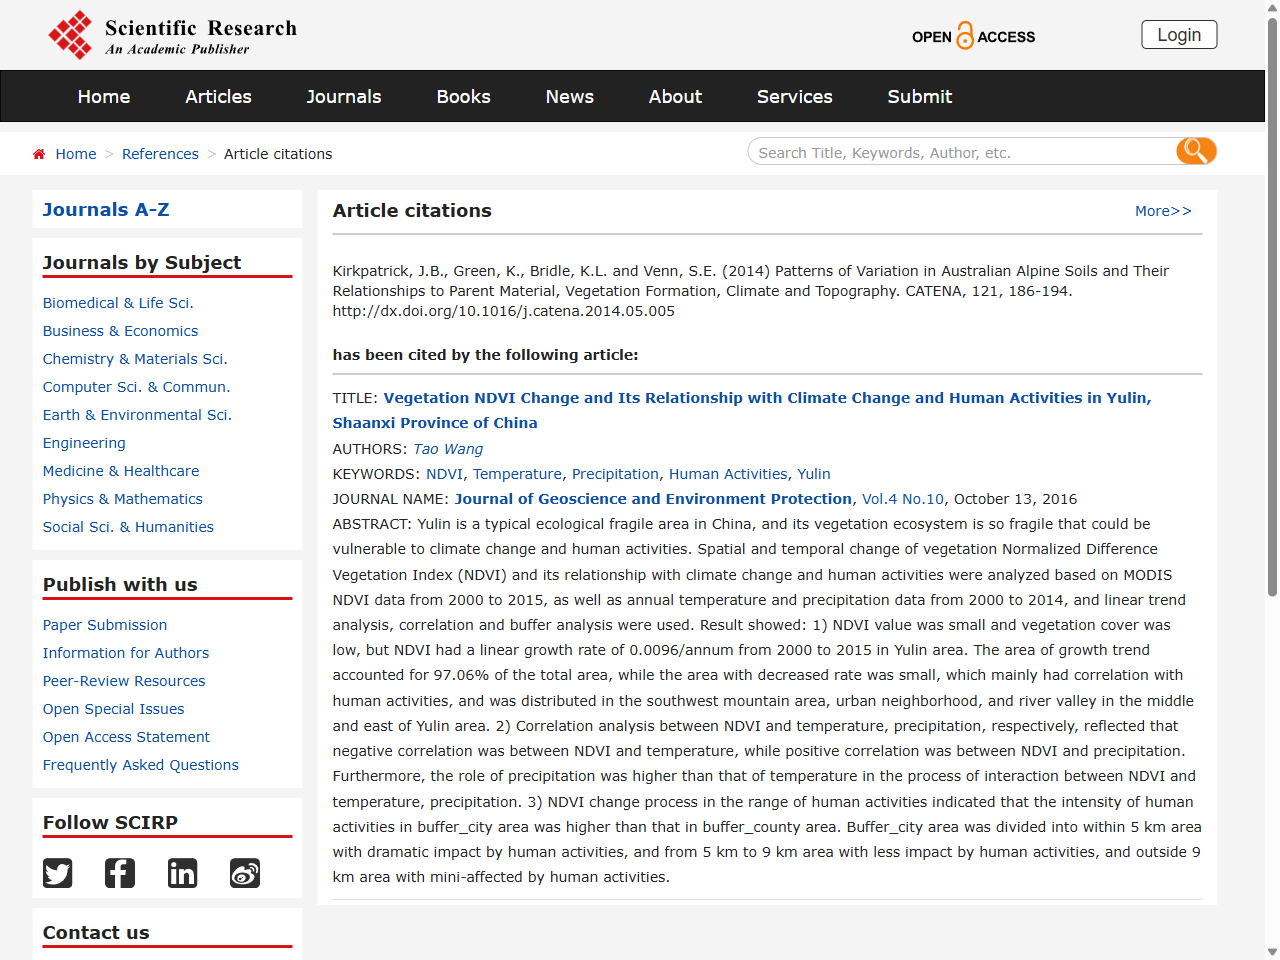Click the Precipitation keyword link
Image resolution: width=1280 pixels, height=960 pixels.
pyautogui.click(x=615, y=474)
